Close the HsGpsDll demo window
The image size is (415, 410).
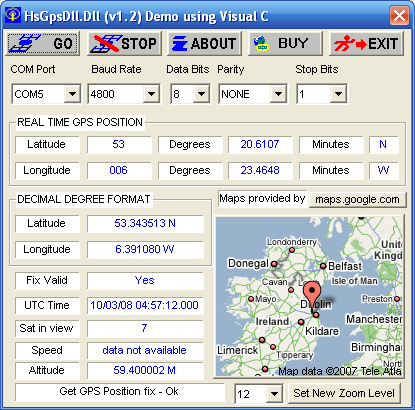399,15
